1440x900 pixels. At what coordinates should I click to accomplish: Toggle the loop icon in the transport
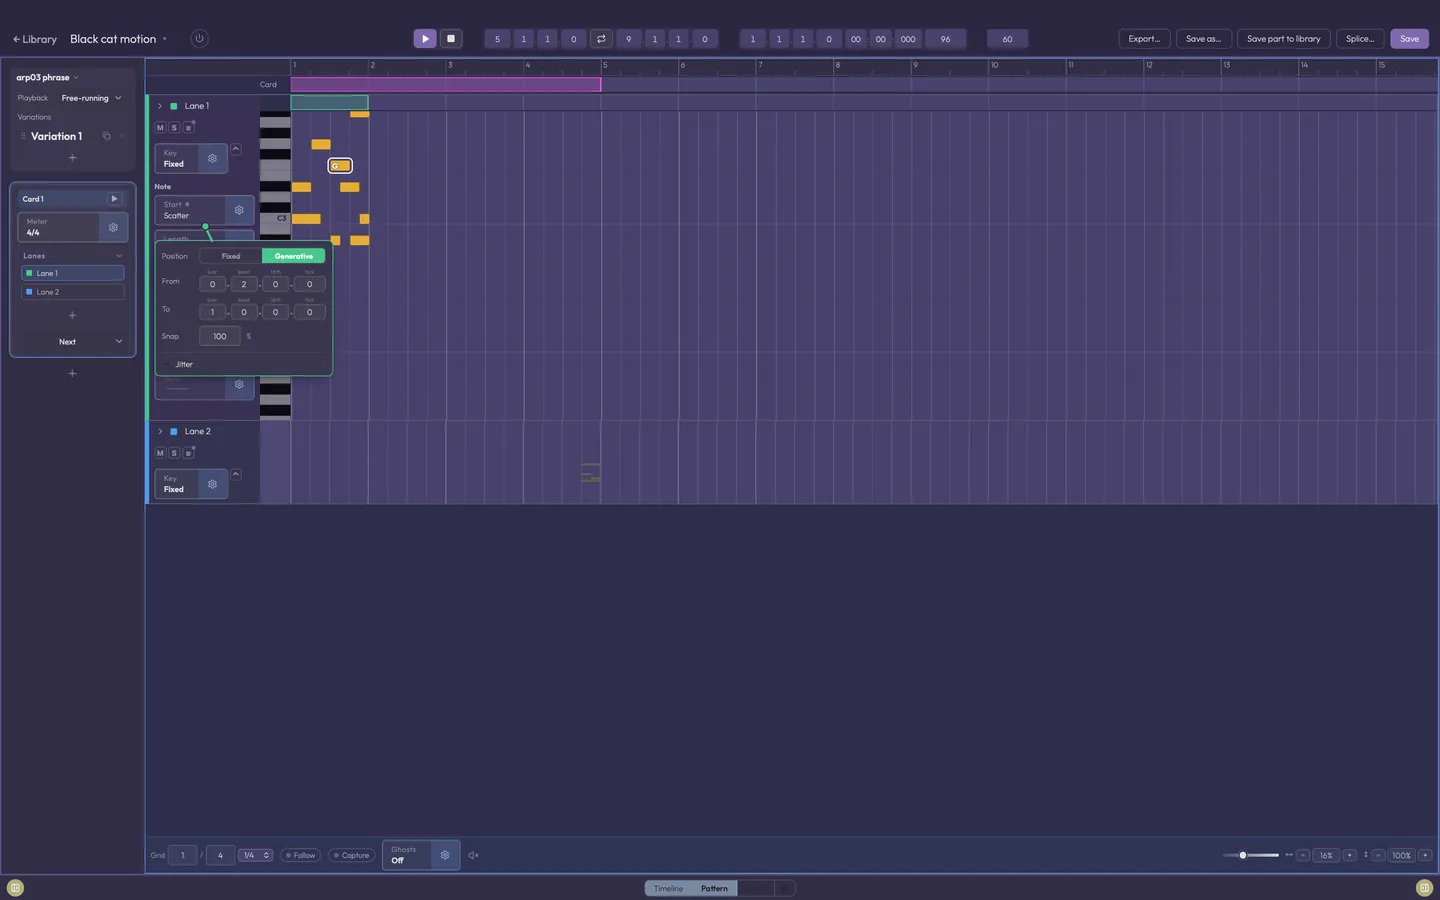(x=601, y=39)
